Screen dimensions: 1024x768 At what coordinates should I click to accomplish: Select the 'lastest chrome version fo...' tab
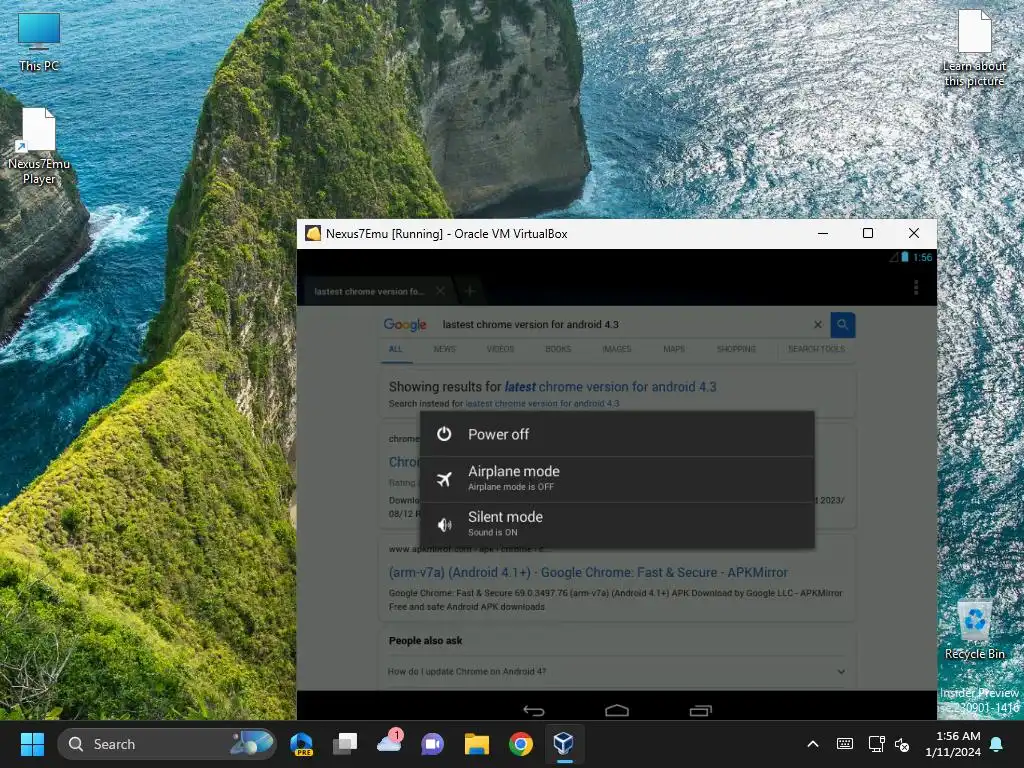click(x=369, y=291)
